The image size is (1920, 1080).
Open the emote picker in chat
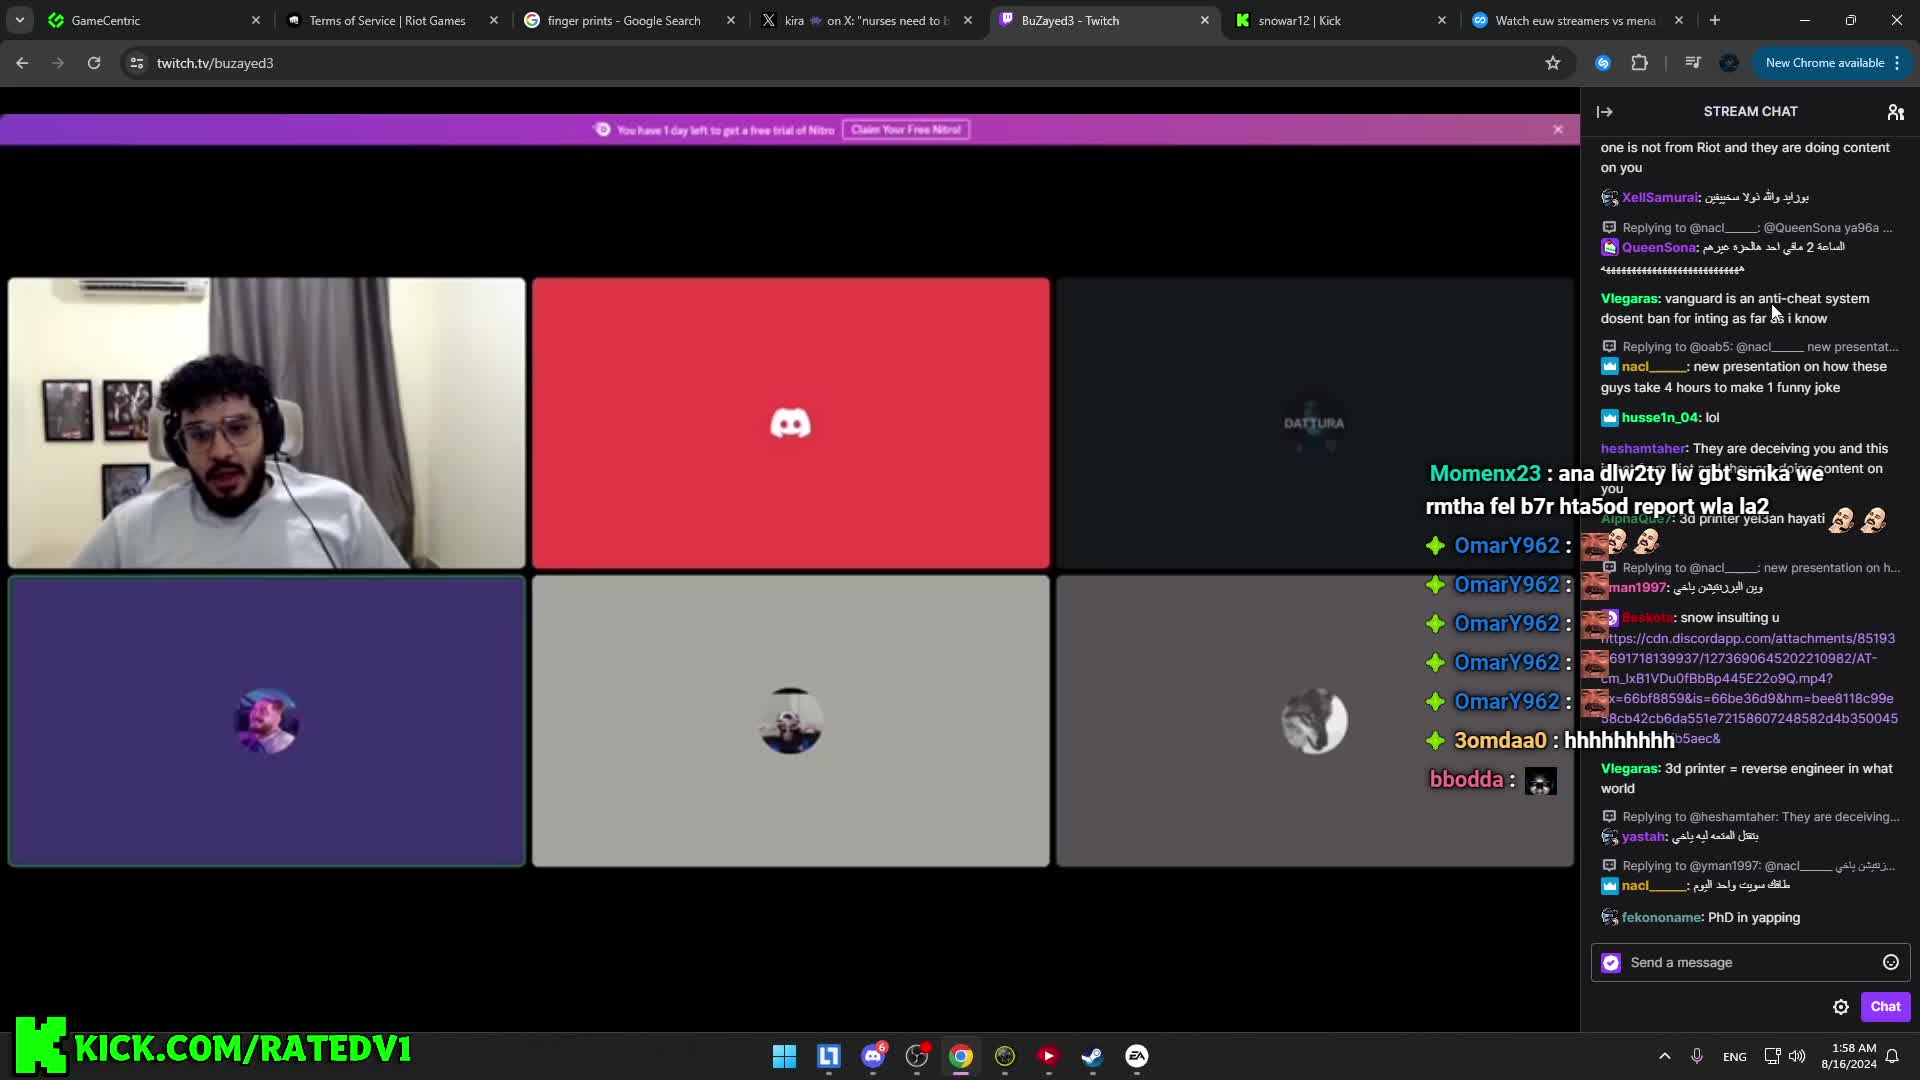point(1891,962)
